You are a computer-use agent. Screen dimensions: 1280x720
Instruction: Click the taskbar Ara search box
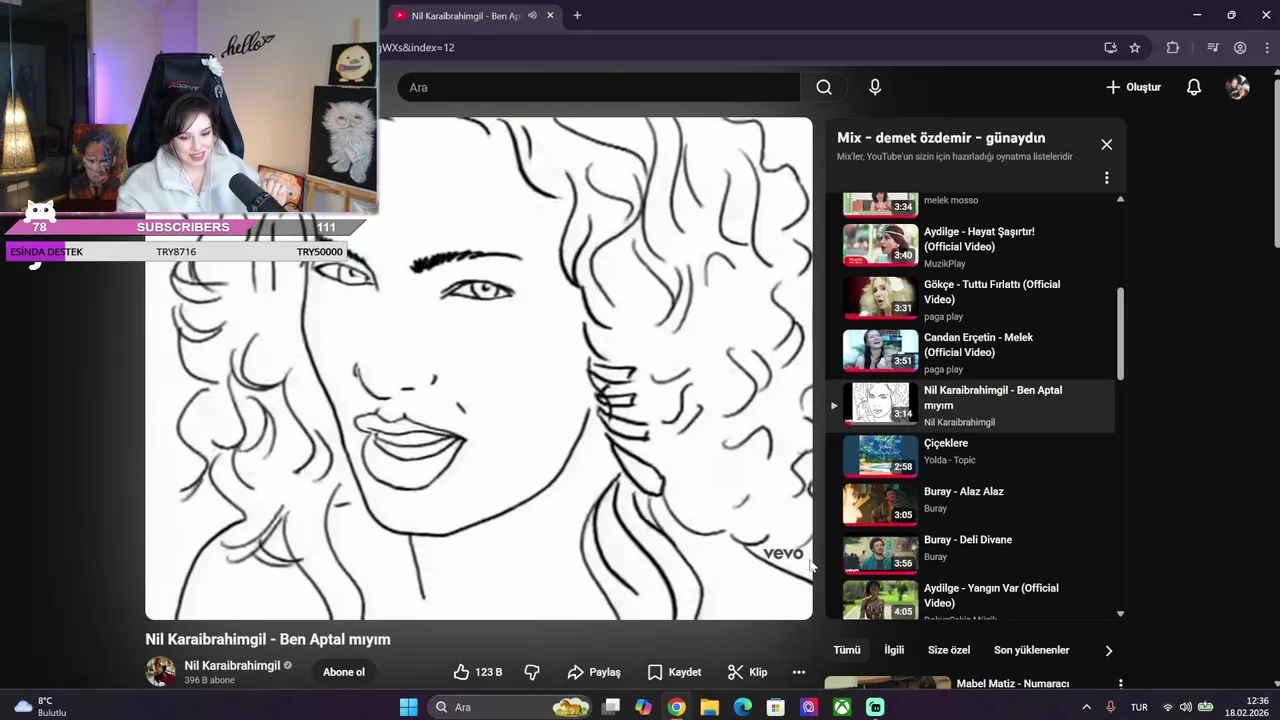point(511,707)
